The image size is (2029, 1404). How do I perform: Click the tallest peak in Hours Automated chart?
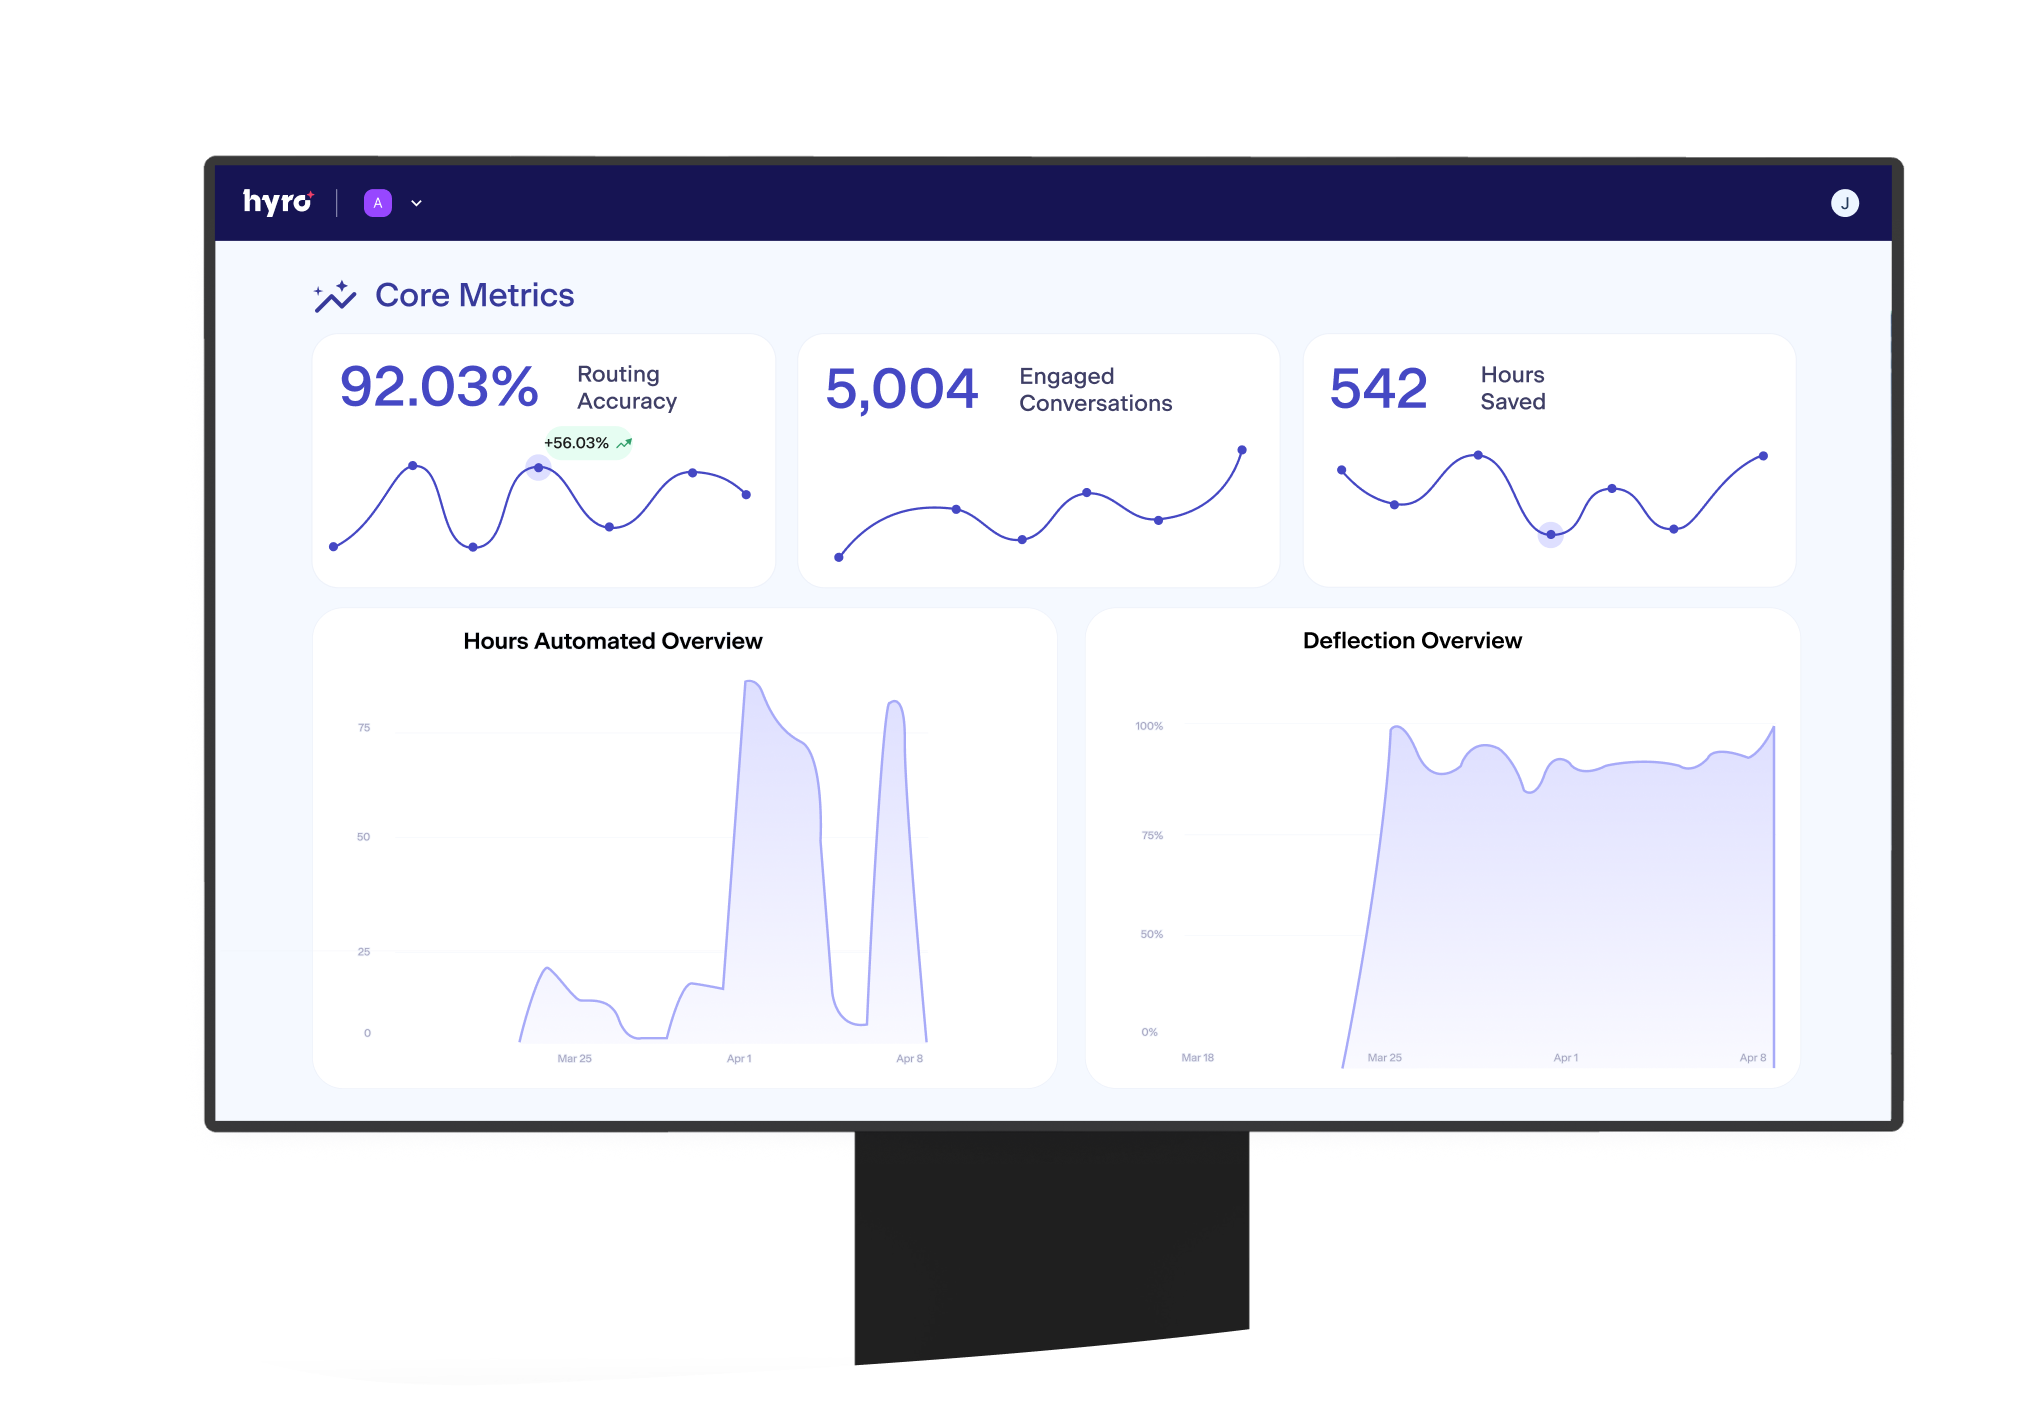750,683
